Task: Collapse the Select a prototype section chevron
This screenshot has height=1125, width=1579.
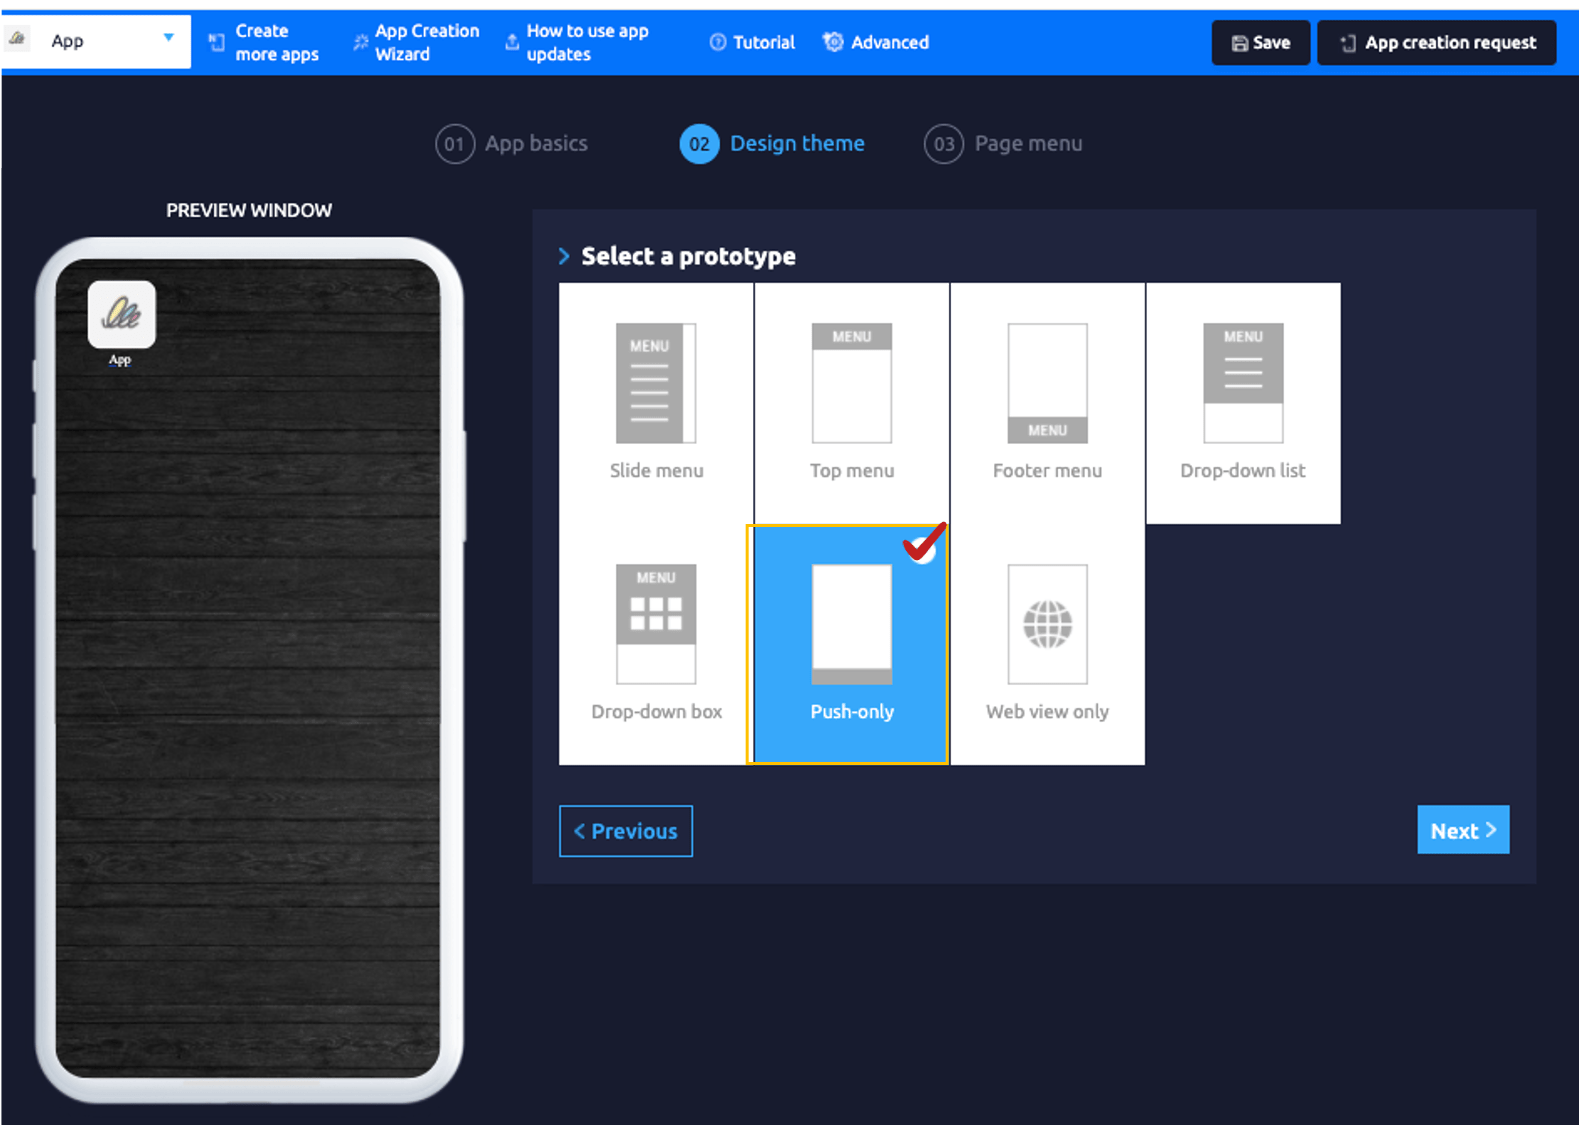Action: [565, 256]
